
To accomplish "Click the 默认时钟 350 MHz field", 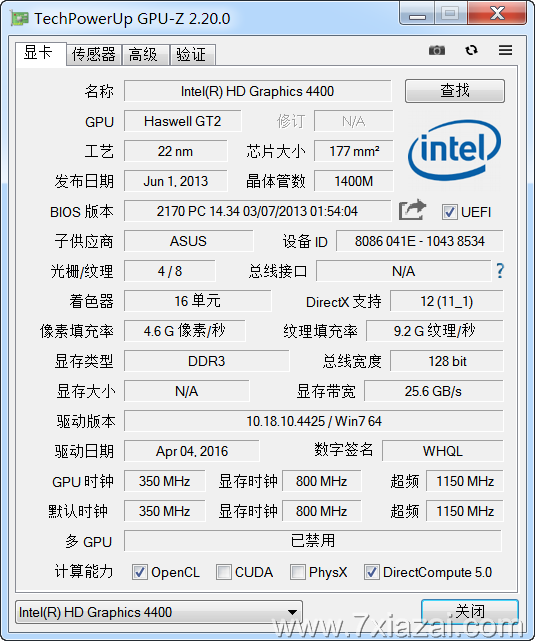I will click(x=164, y=511).
